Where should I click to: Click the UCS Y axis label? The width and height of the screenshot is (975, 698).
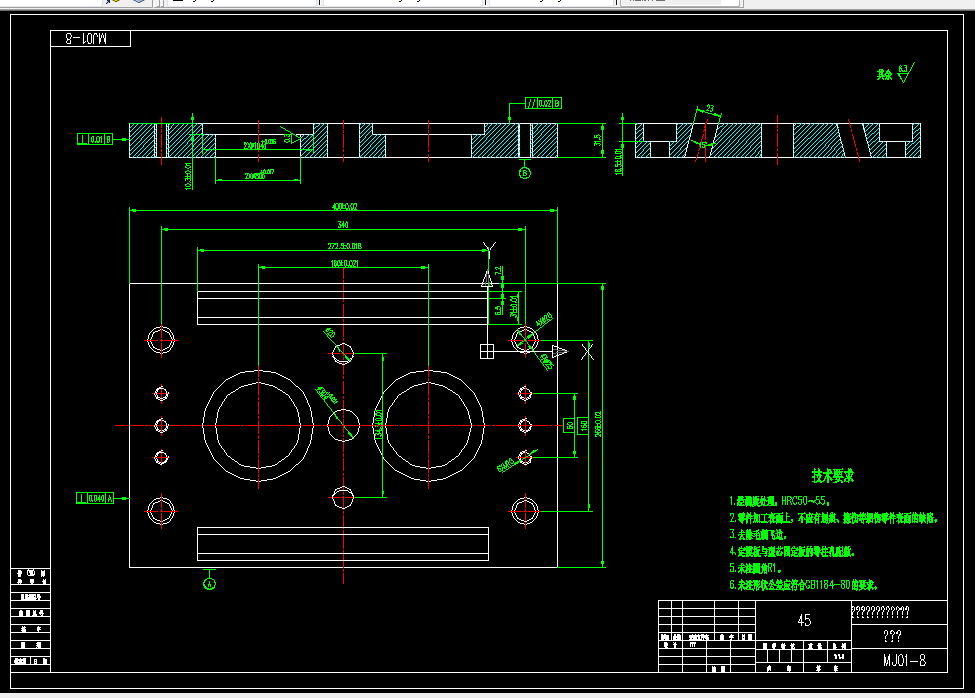(489, 248)
